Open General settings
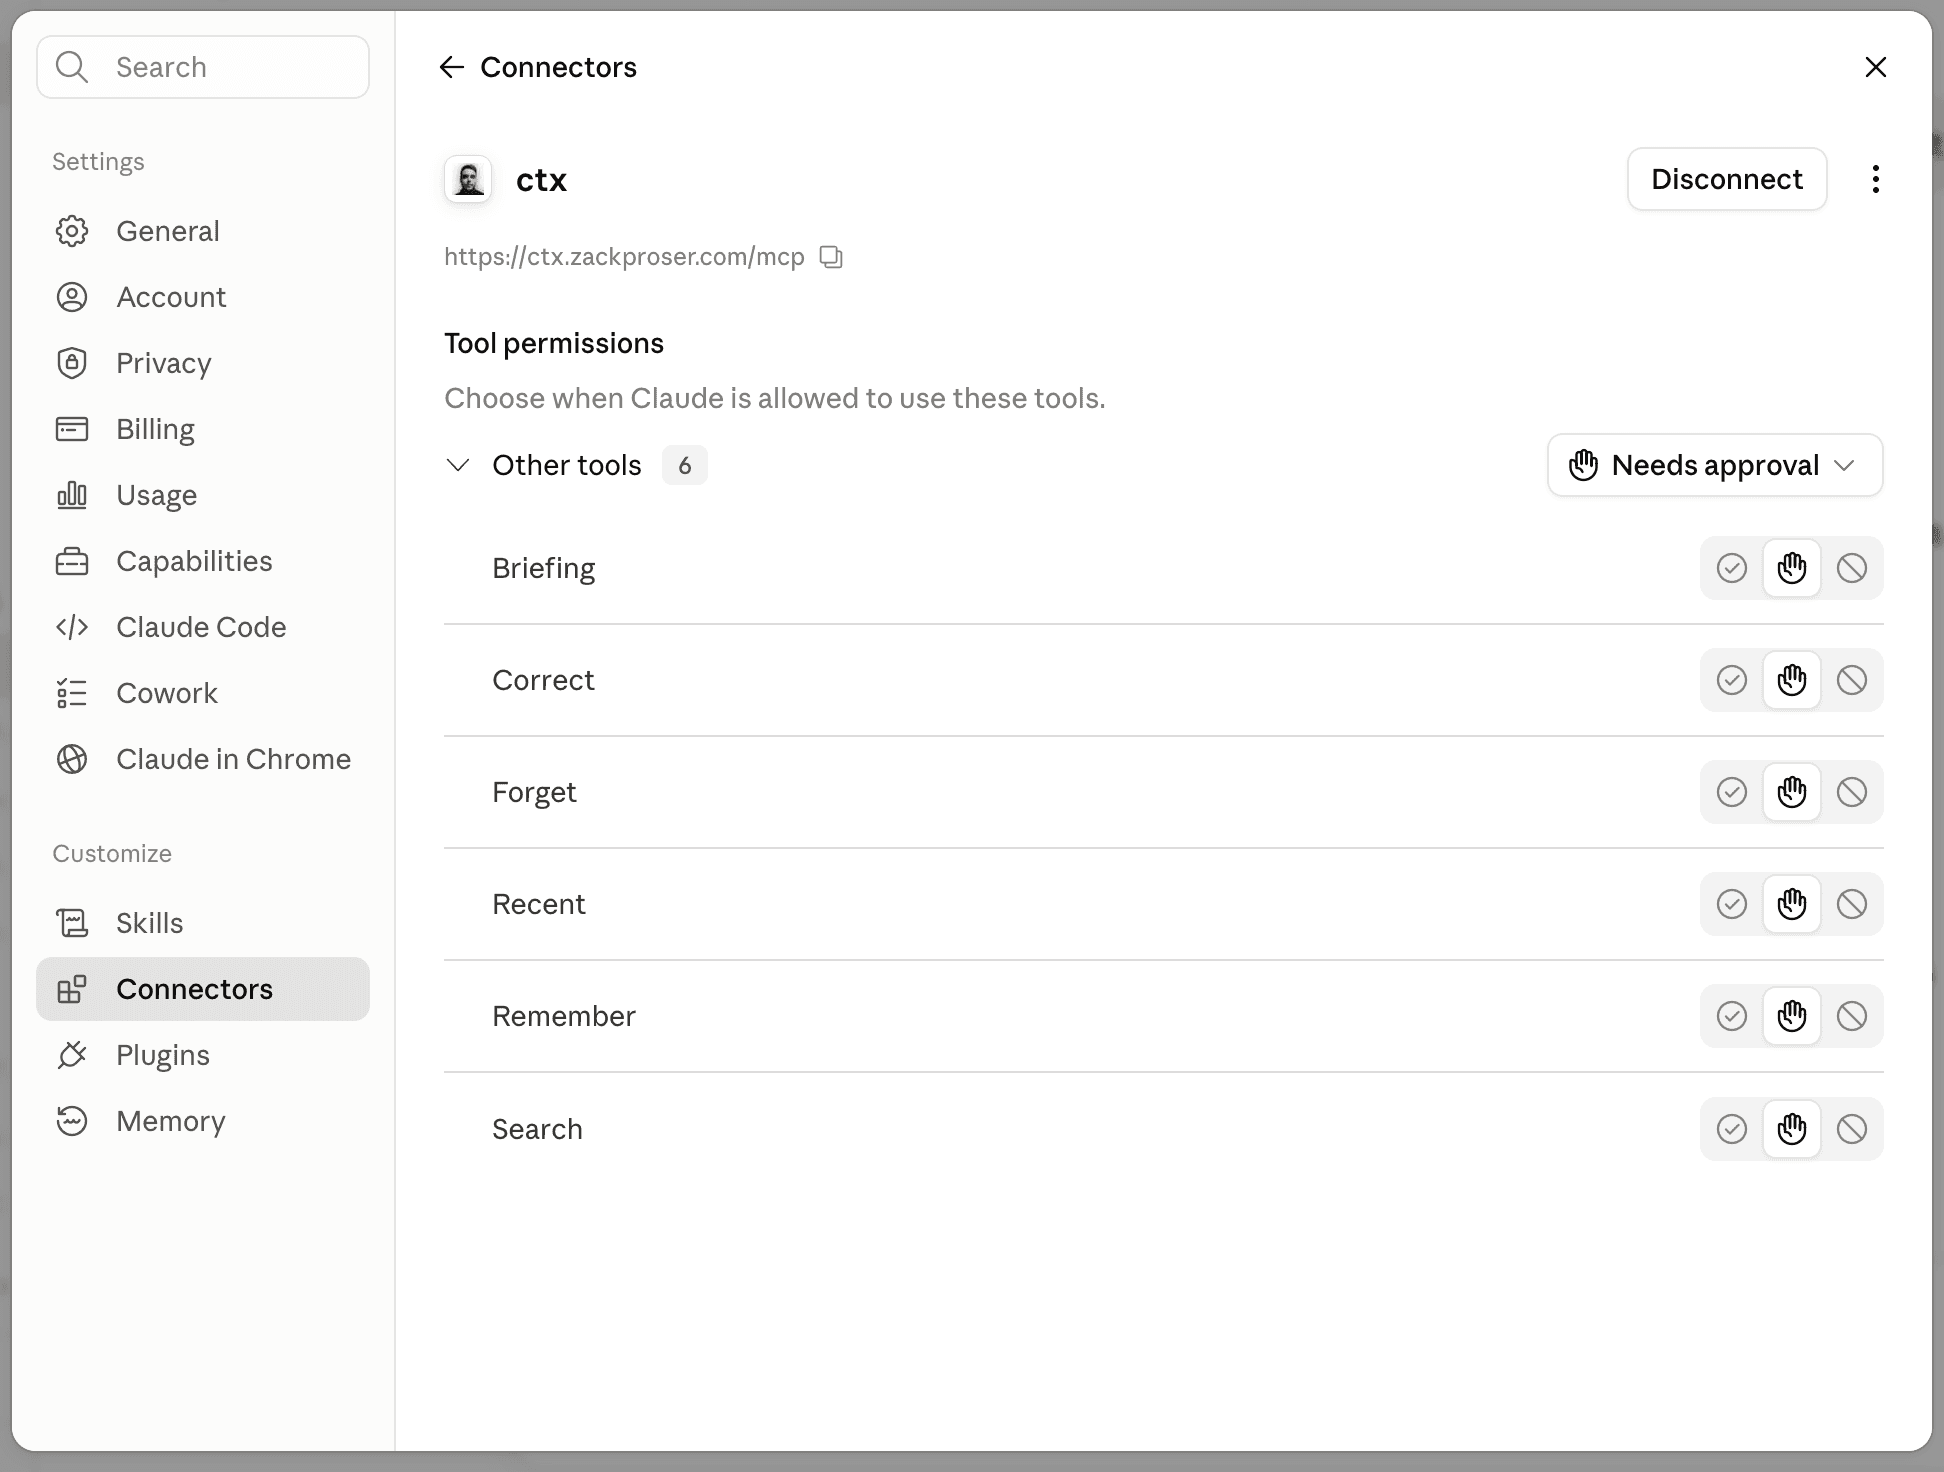The width and height of the screenshot is (1944, 1472). click(x=203, y=231)
